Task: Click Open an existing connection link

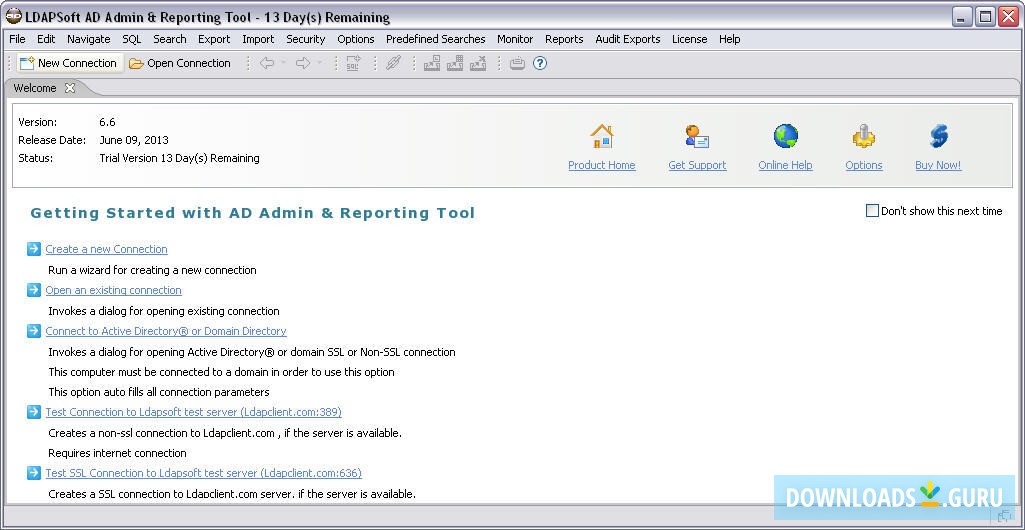Action: click(114, 290)
